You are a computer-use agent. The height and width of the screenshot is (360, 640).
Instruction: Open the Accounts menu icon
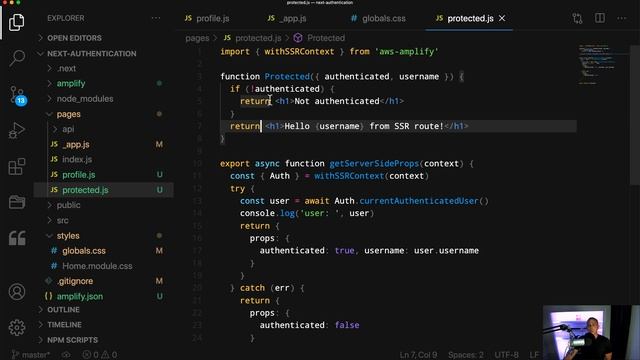(x=16, y=292)
